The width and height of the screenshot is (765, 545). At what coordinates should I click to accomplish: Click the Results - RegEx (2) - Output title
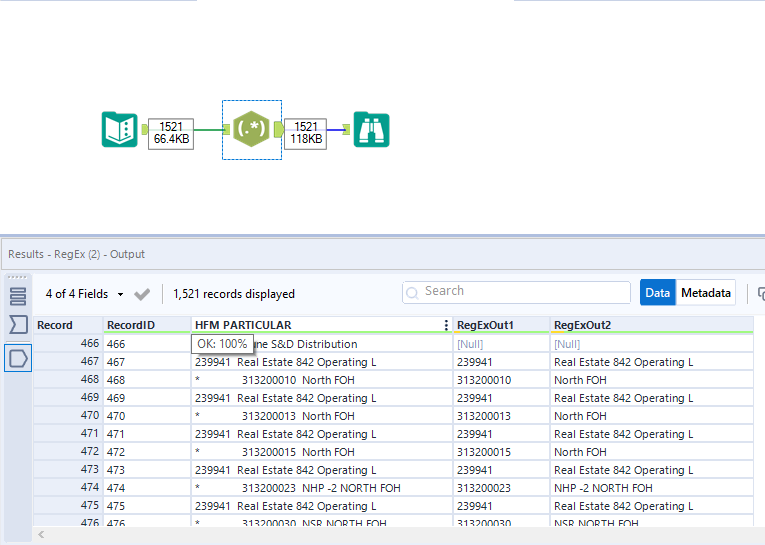(77, 254)
